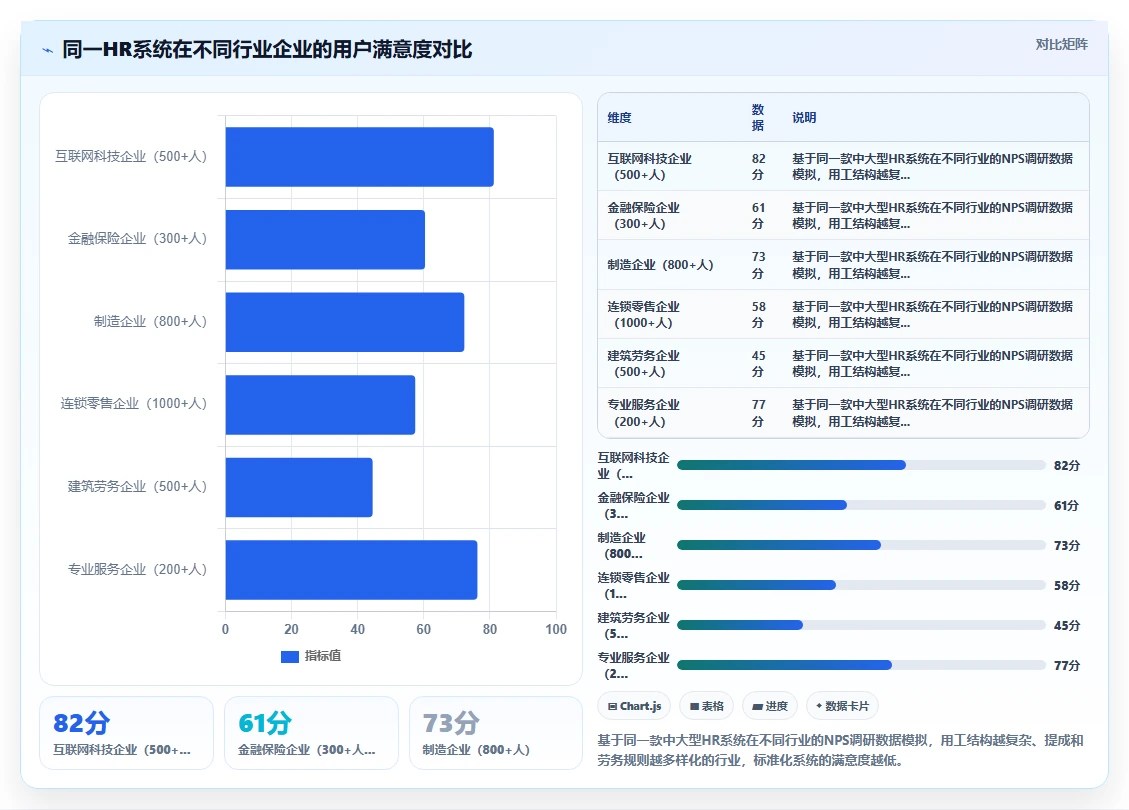
Task: Click the 77分 label beside progress bar
Action: click(1066, 666)
